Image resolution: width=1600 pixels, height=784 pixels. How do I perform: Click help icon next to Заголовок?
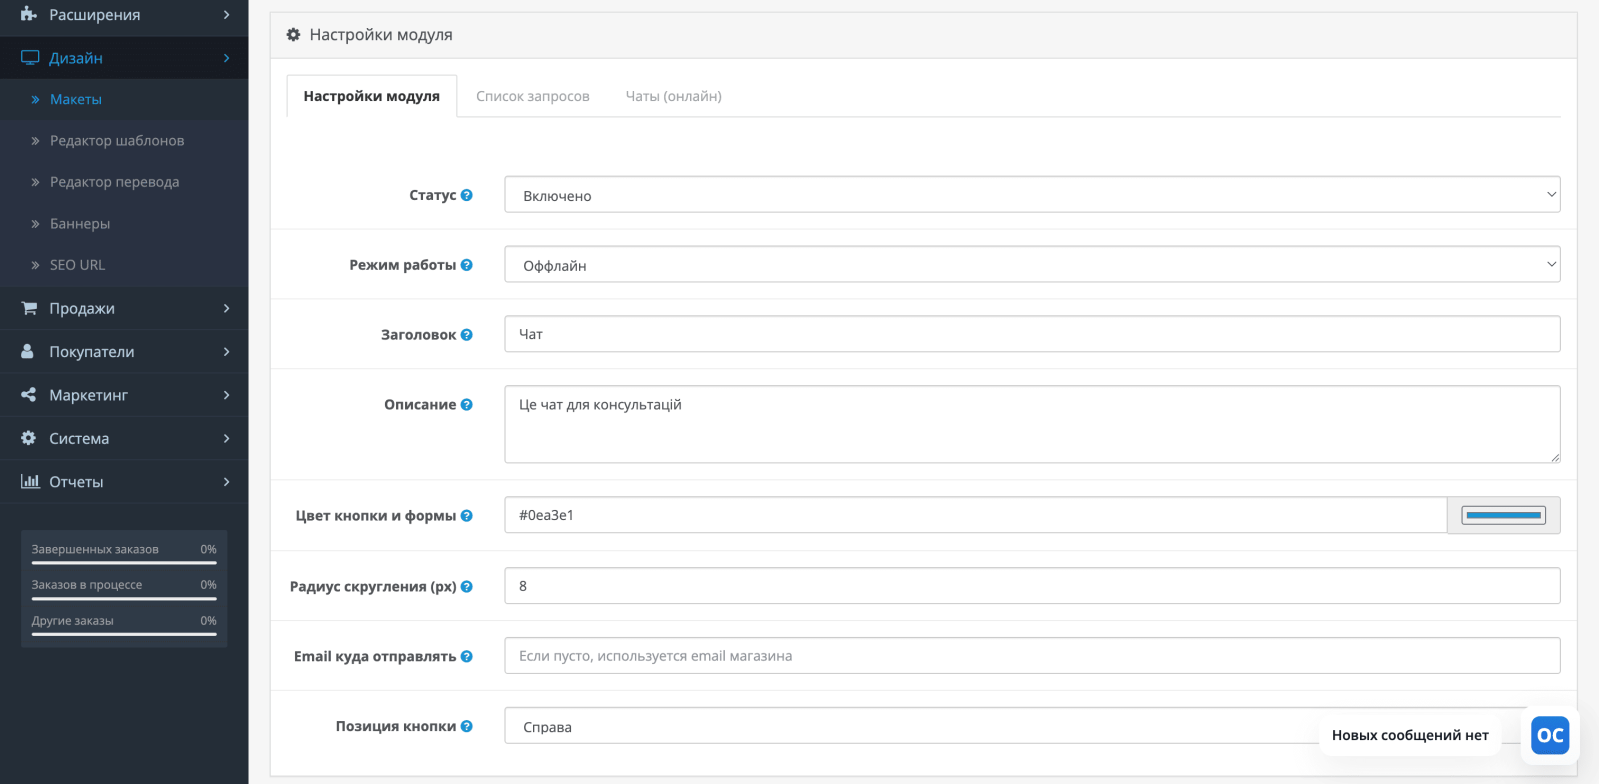(x=467, y=335)
